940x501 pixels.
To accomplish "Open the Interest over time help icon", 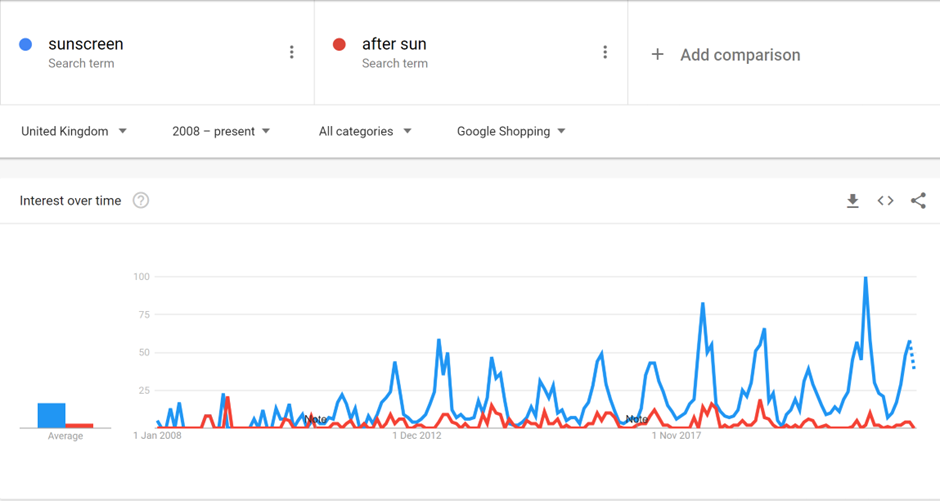I will (x=141, y=200).
